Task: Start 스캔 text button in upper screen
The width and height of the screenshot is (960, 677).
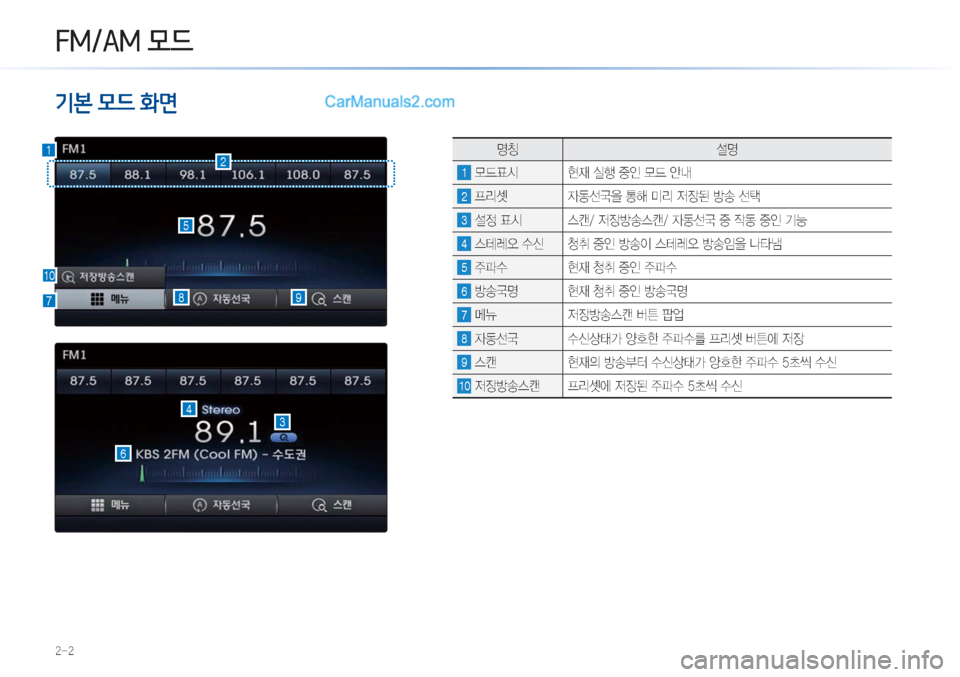Action: pos(342,299)
